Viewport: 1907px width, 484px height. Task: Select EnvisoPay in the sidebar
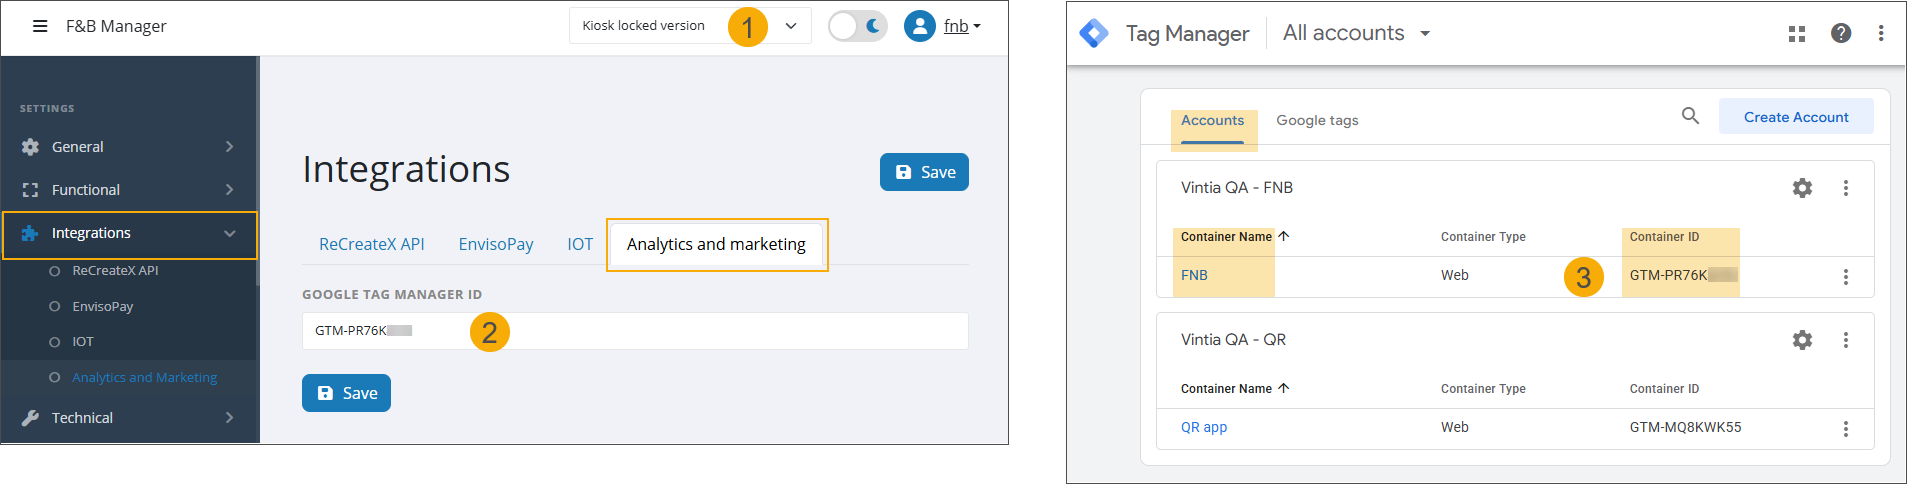(x=102, y=306)
